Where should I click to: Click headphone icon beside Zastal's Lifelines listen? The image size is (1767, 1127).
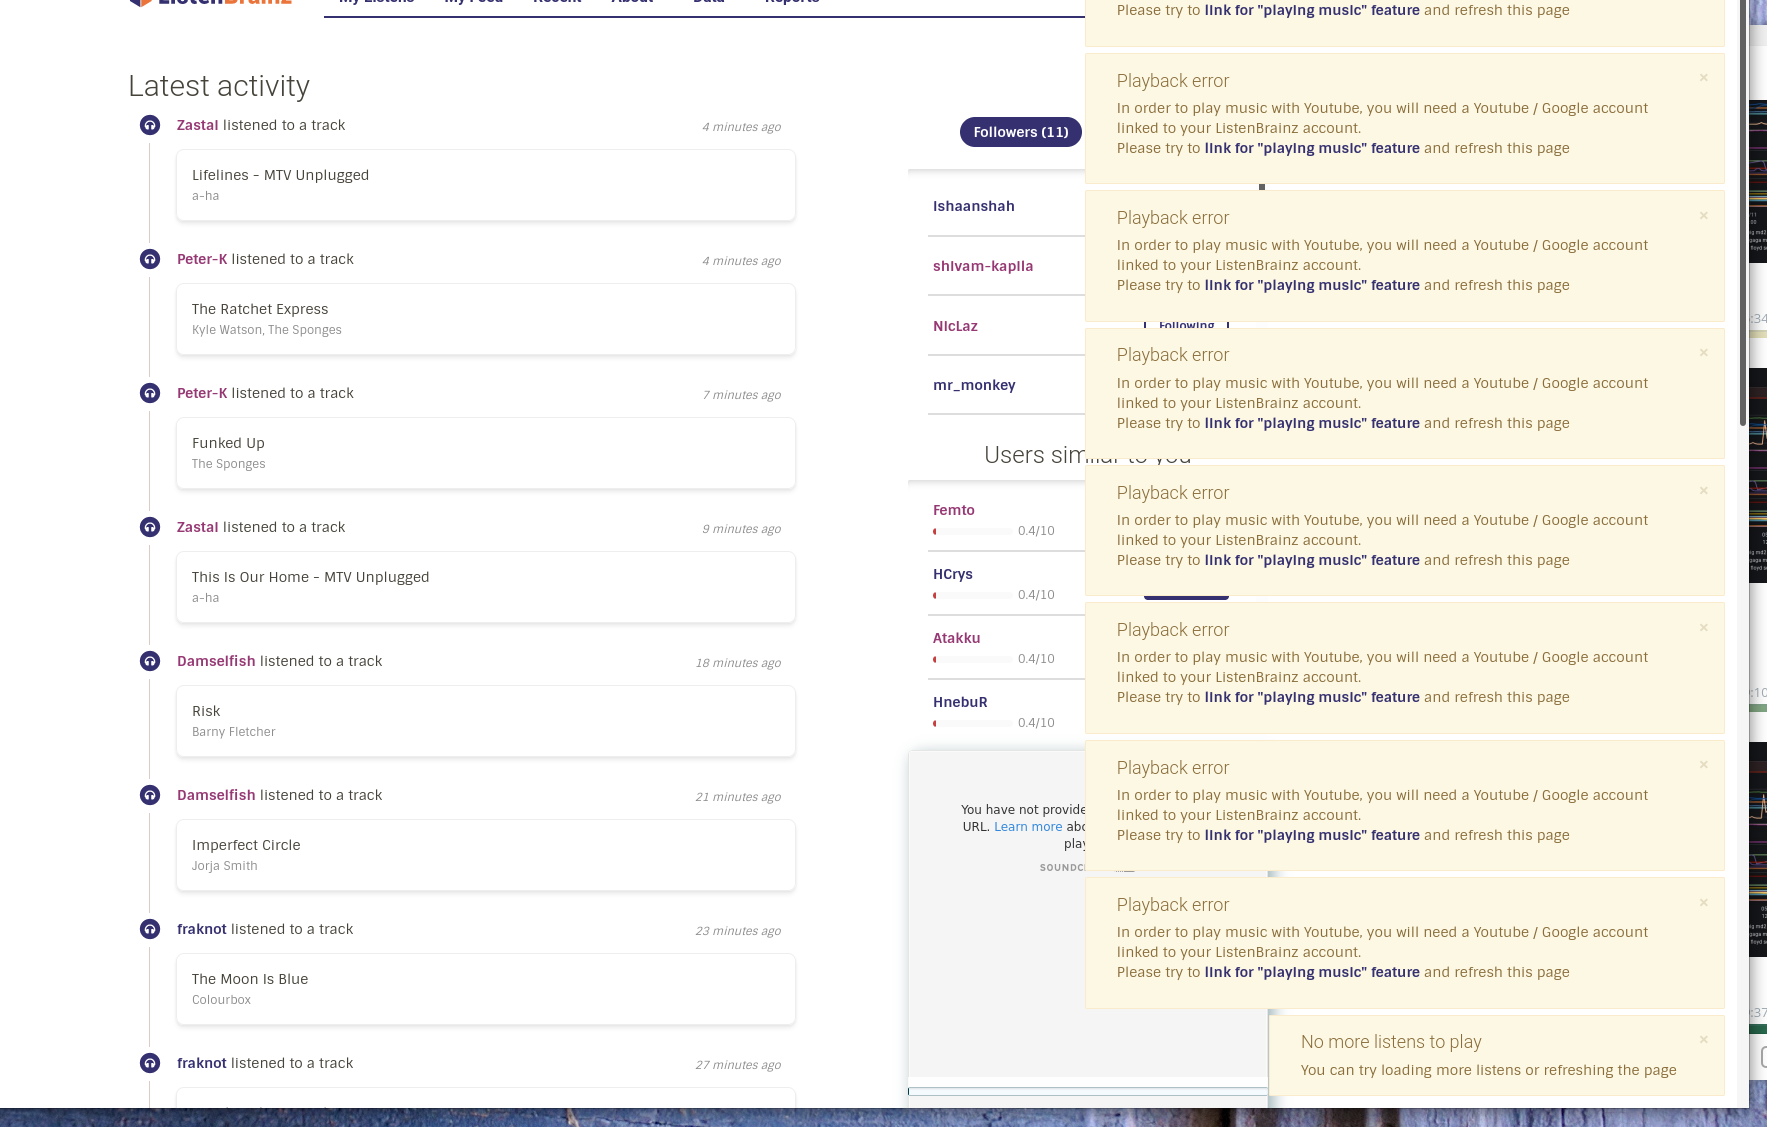click(x=150, y=125)
